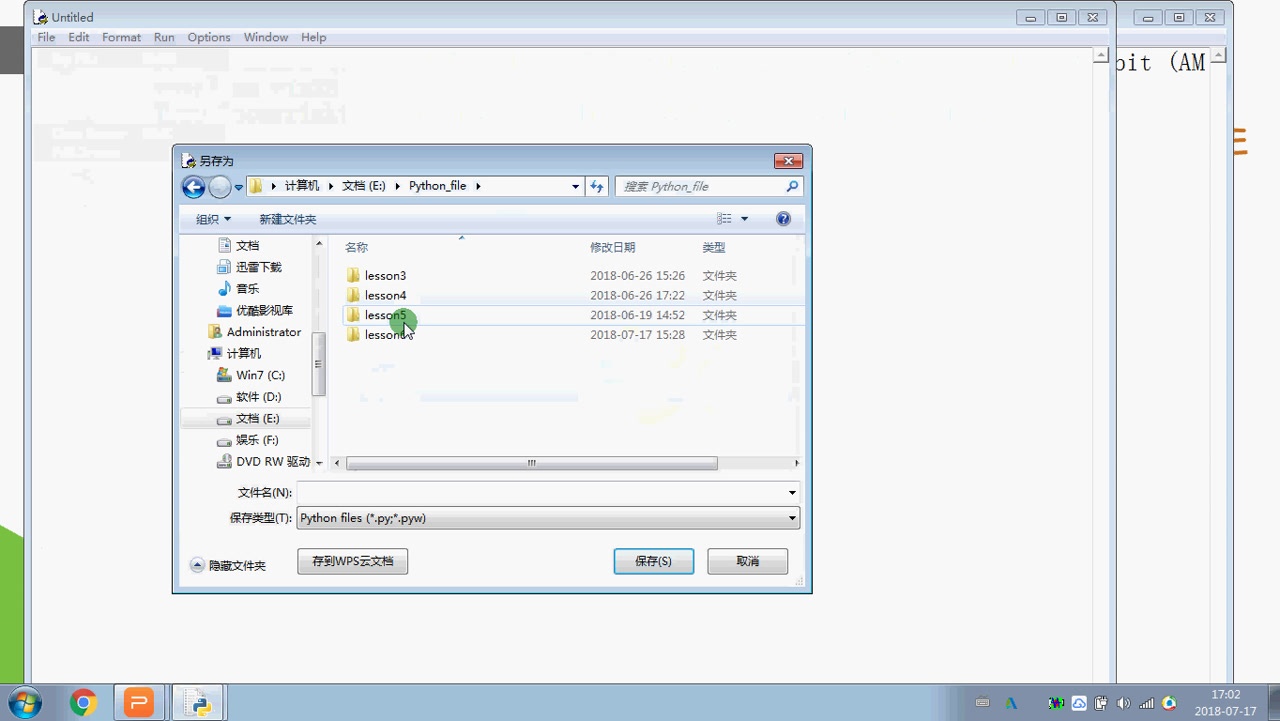Image resolution: width=1280 pixels, height=721 pixels.
Task: Select the lesson3 folder
Action: 385,275
